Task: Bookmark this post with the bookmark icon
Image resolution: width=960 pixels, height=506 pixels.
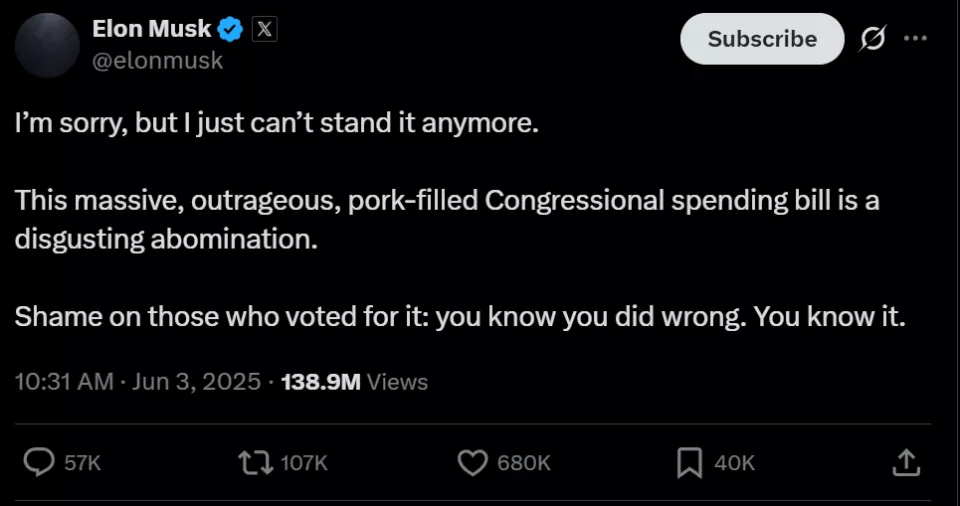Action: [689, 463]
